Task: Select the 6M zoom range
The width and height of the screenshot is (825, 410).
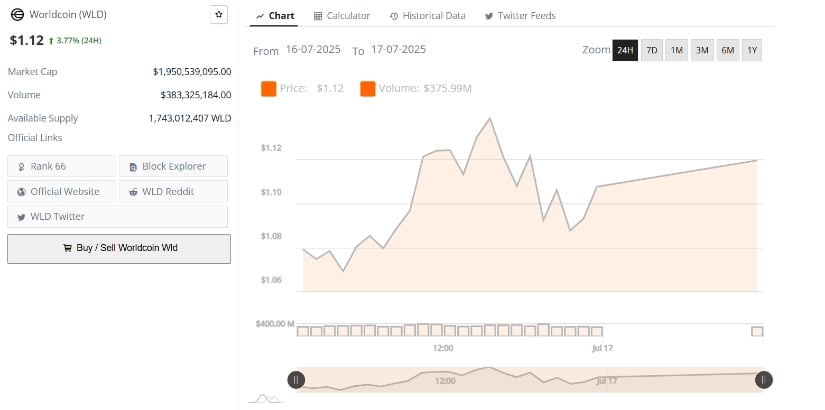Action: pyautogui.click(x=728, y=51)
